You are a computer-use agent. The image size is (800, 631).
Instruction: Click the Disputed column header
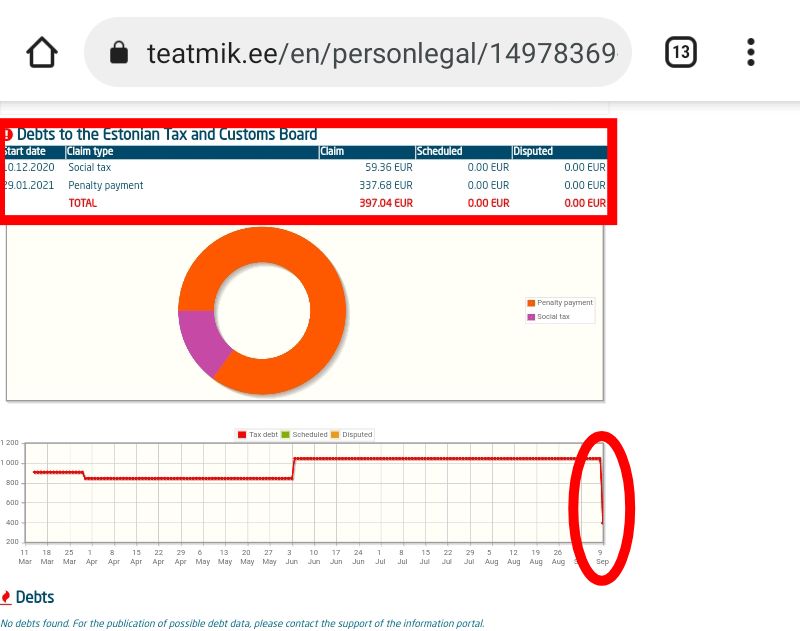click(x=560, y=152)
